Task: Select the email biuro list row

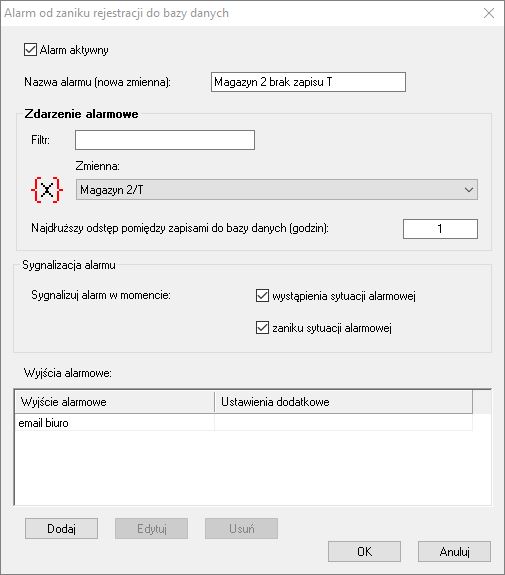Action: point(244,423)
